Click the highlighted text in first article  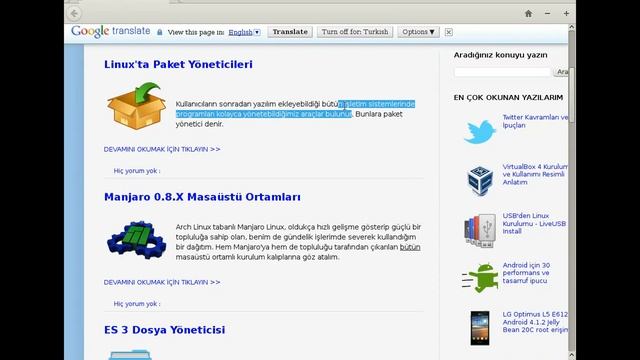[295, 109]
